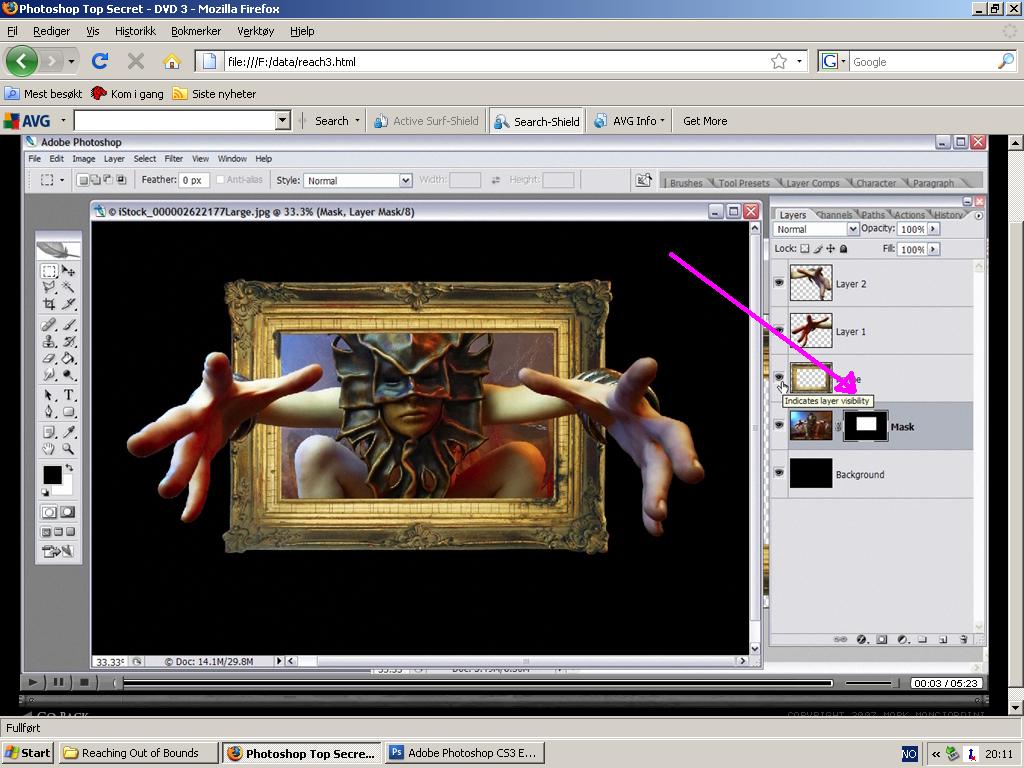Viewport: 1024px width, 768px height.
Task: Select the Slice tool
Action: (68, 304)
